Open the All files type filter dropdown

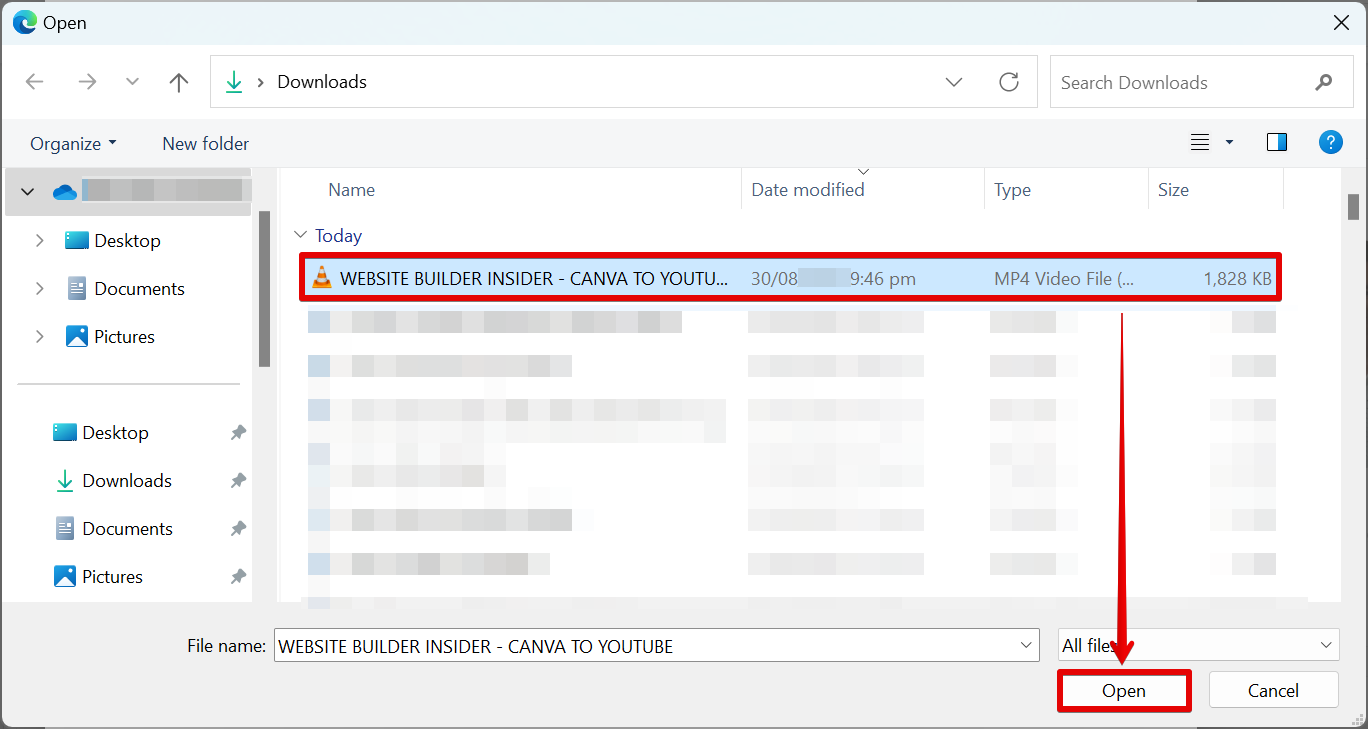coord(1198,646)
